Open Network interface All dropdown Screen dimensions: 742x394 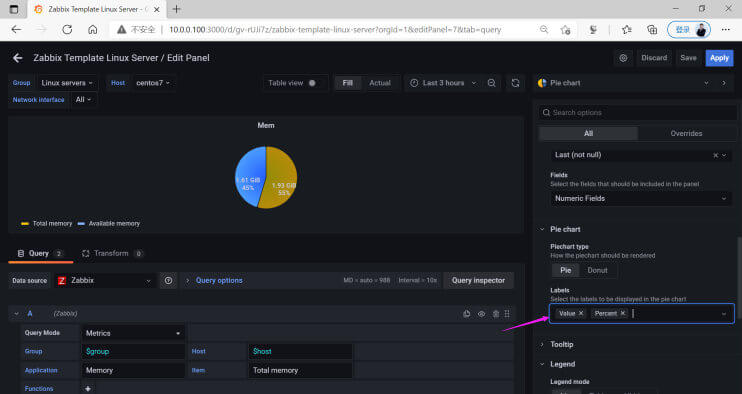tap(83, 99)
